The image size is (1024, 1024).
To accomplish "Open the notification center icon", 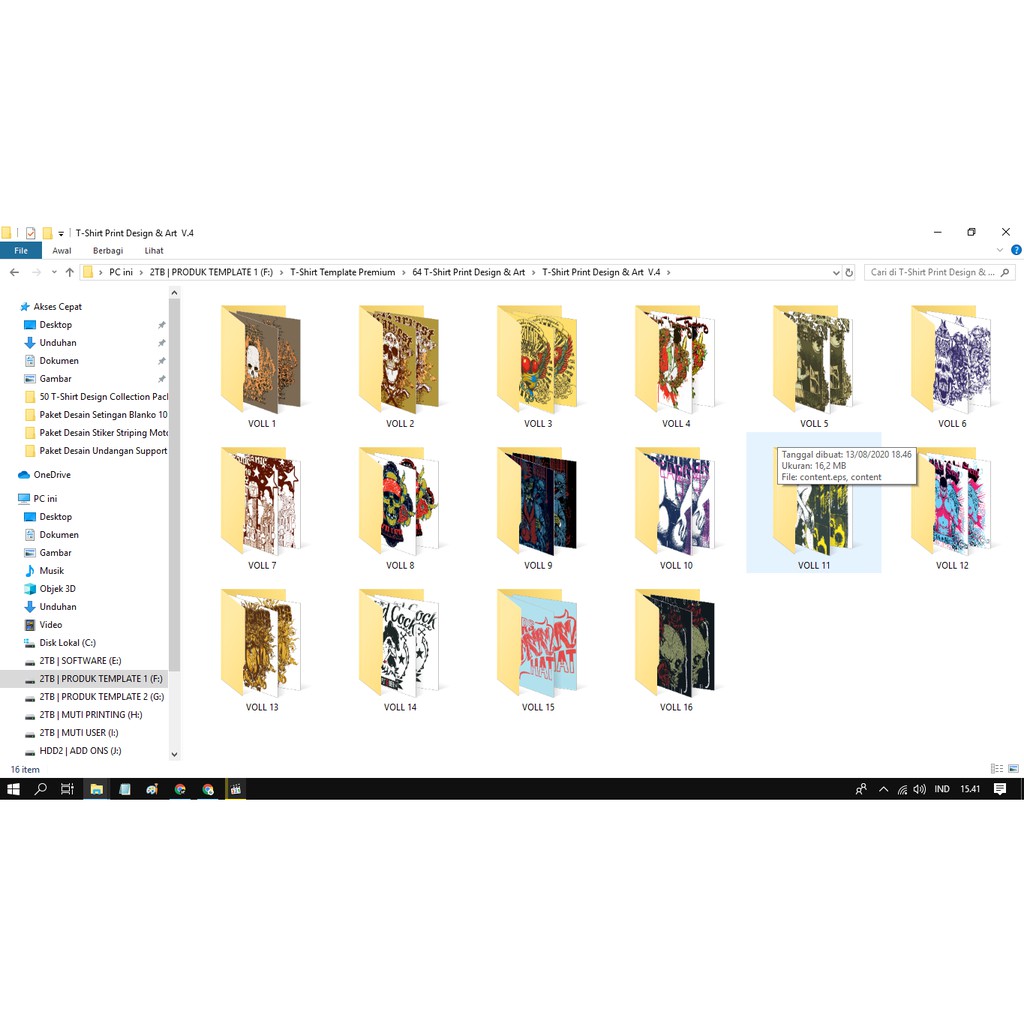I will tap(999, 789).
